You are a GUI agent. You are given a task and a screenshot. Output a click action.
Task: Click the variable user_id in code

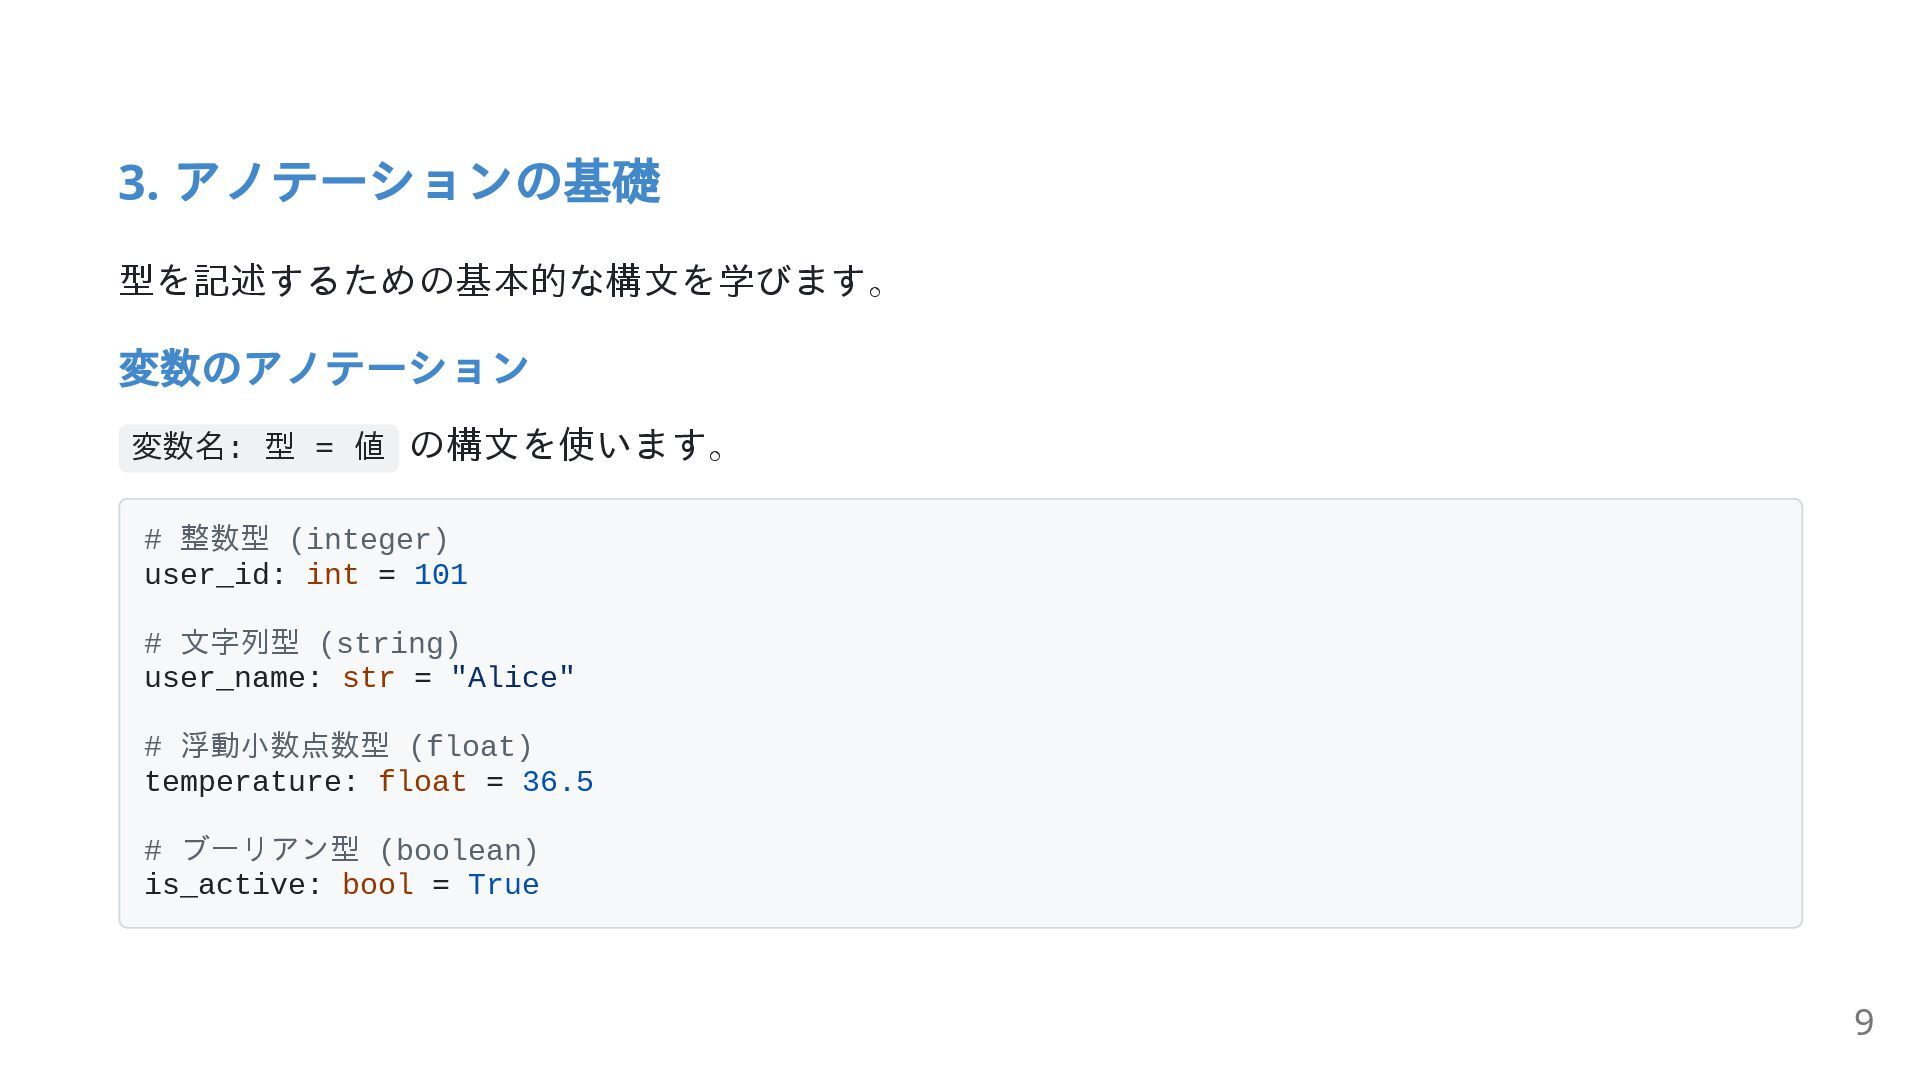(207, 575)
